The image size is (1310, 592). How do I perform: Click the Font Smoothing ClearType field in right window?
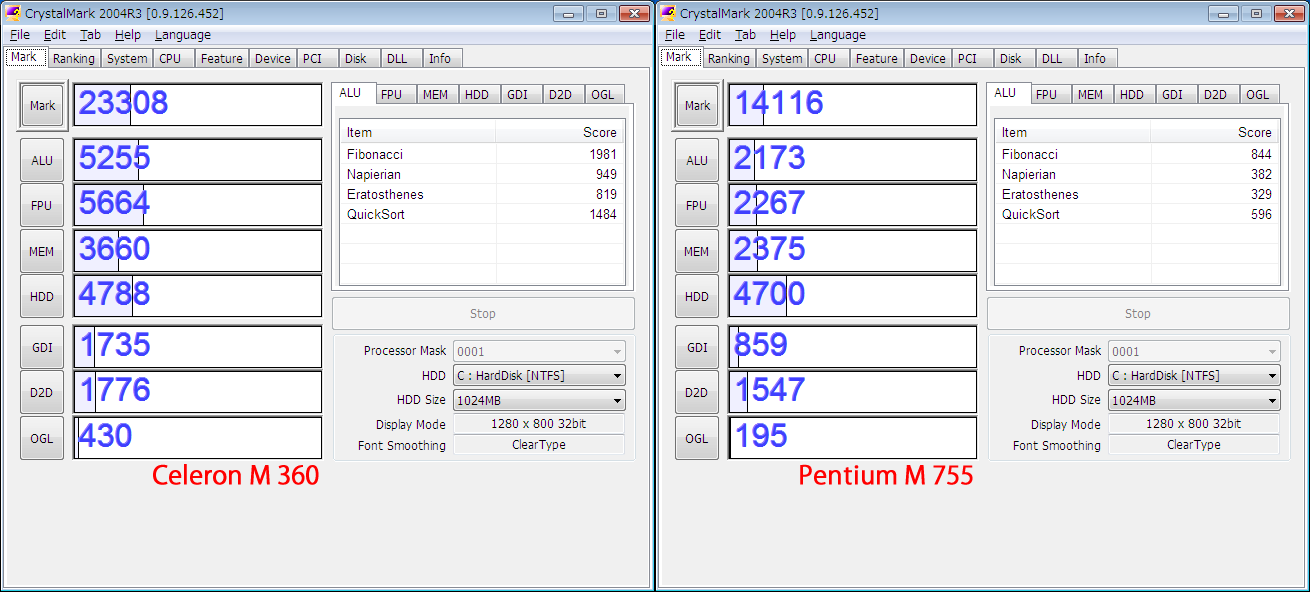click(x=1194, y=445)
